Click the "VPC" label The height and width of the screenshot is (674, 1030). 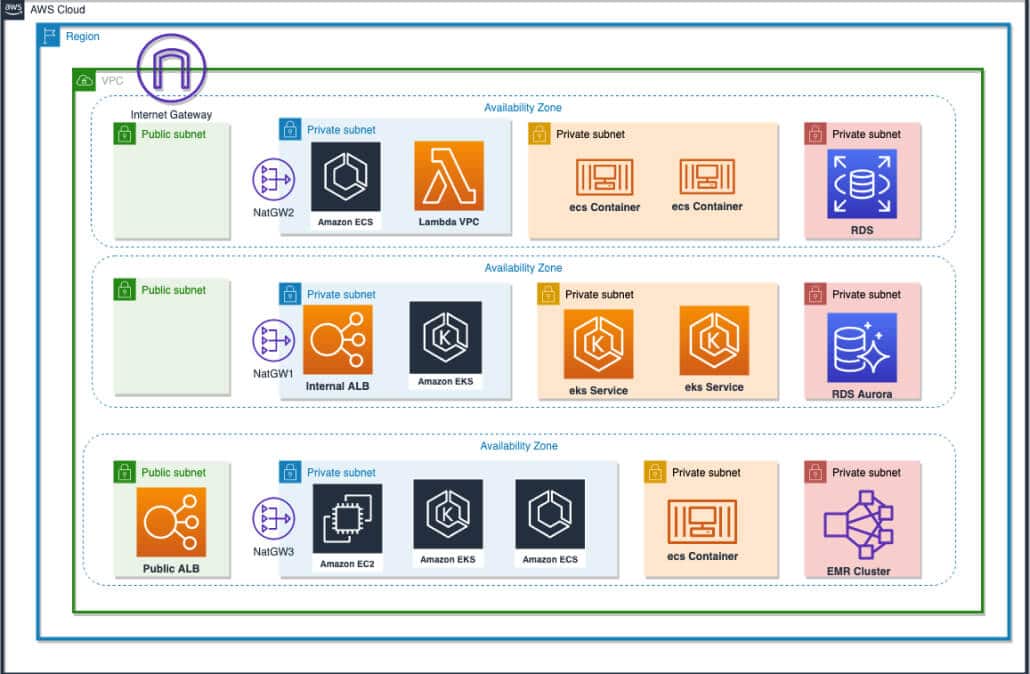pyautogui.click(x=112, y=81)
